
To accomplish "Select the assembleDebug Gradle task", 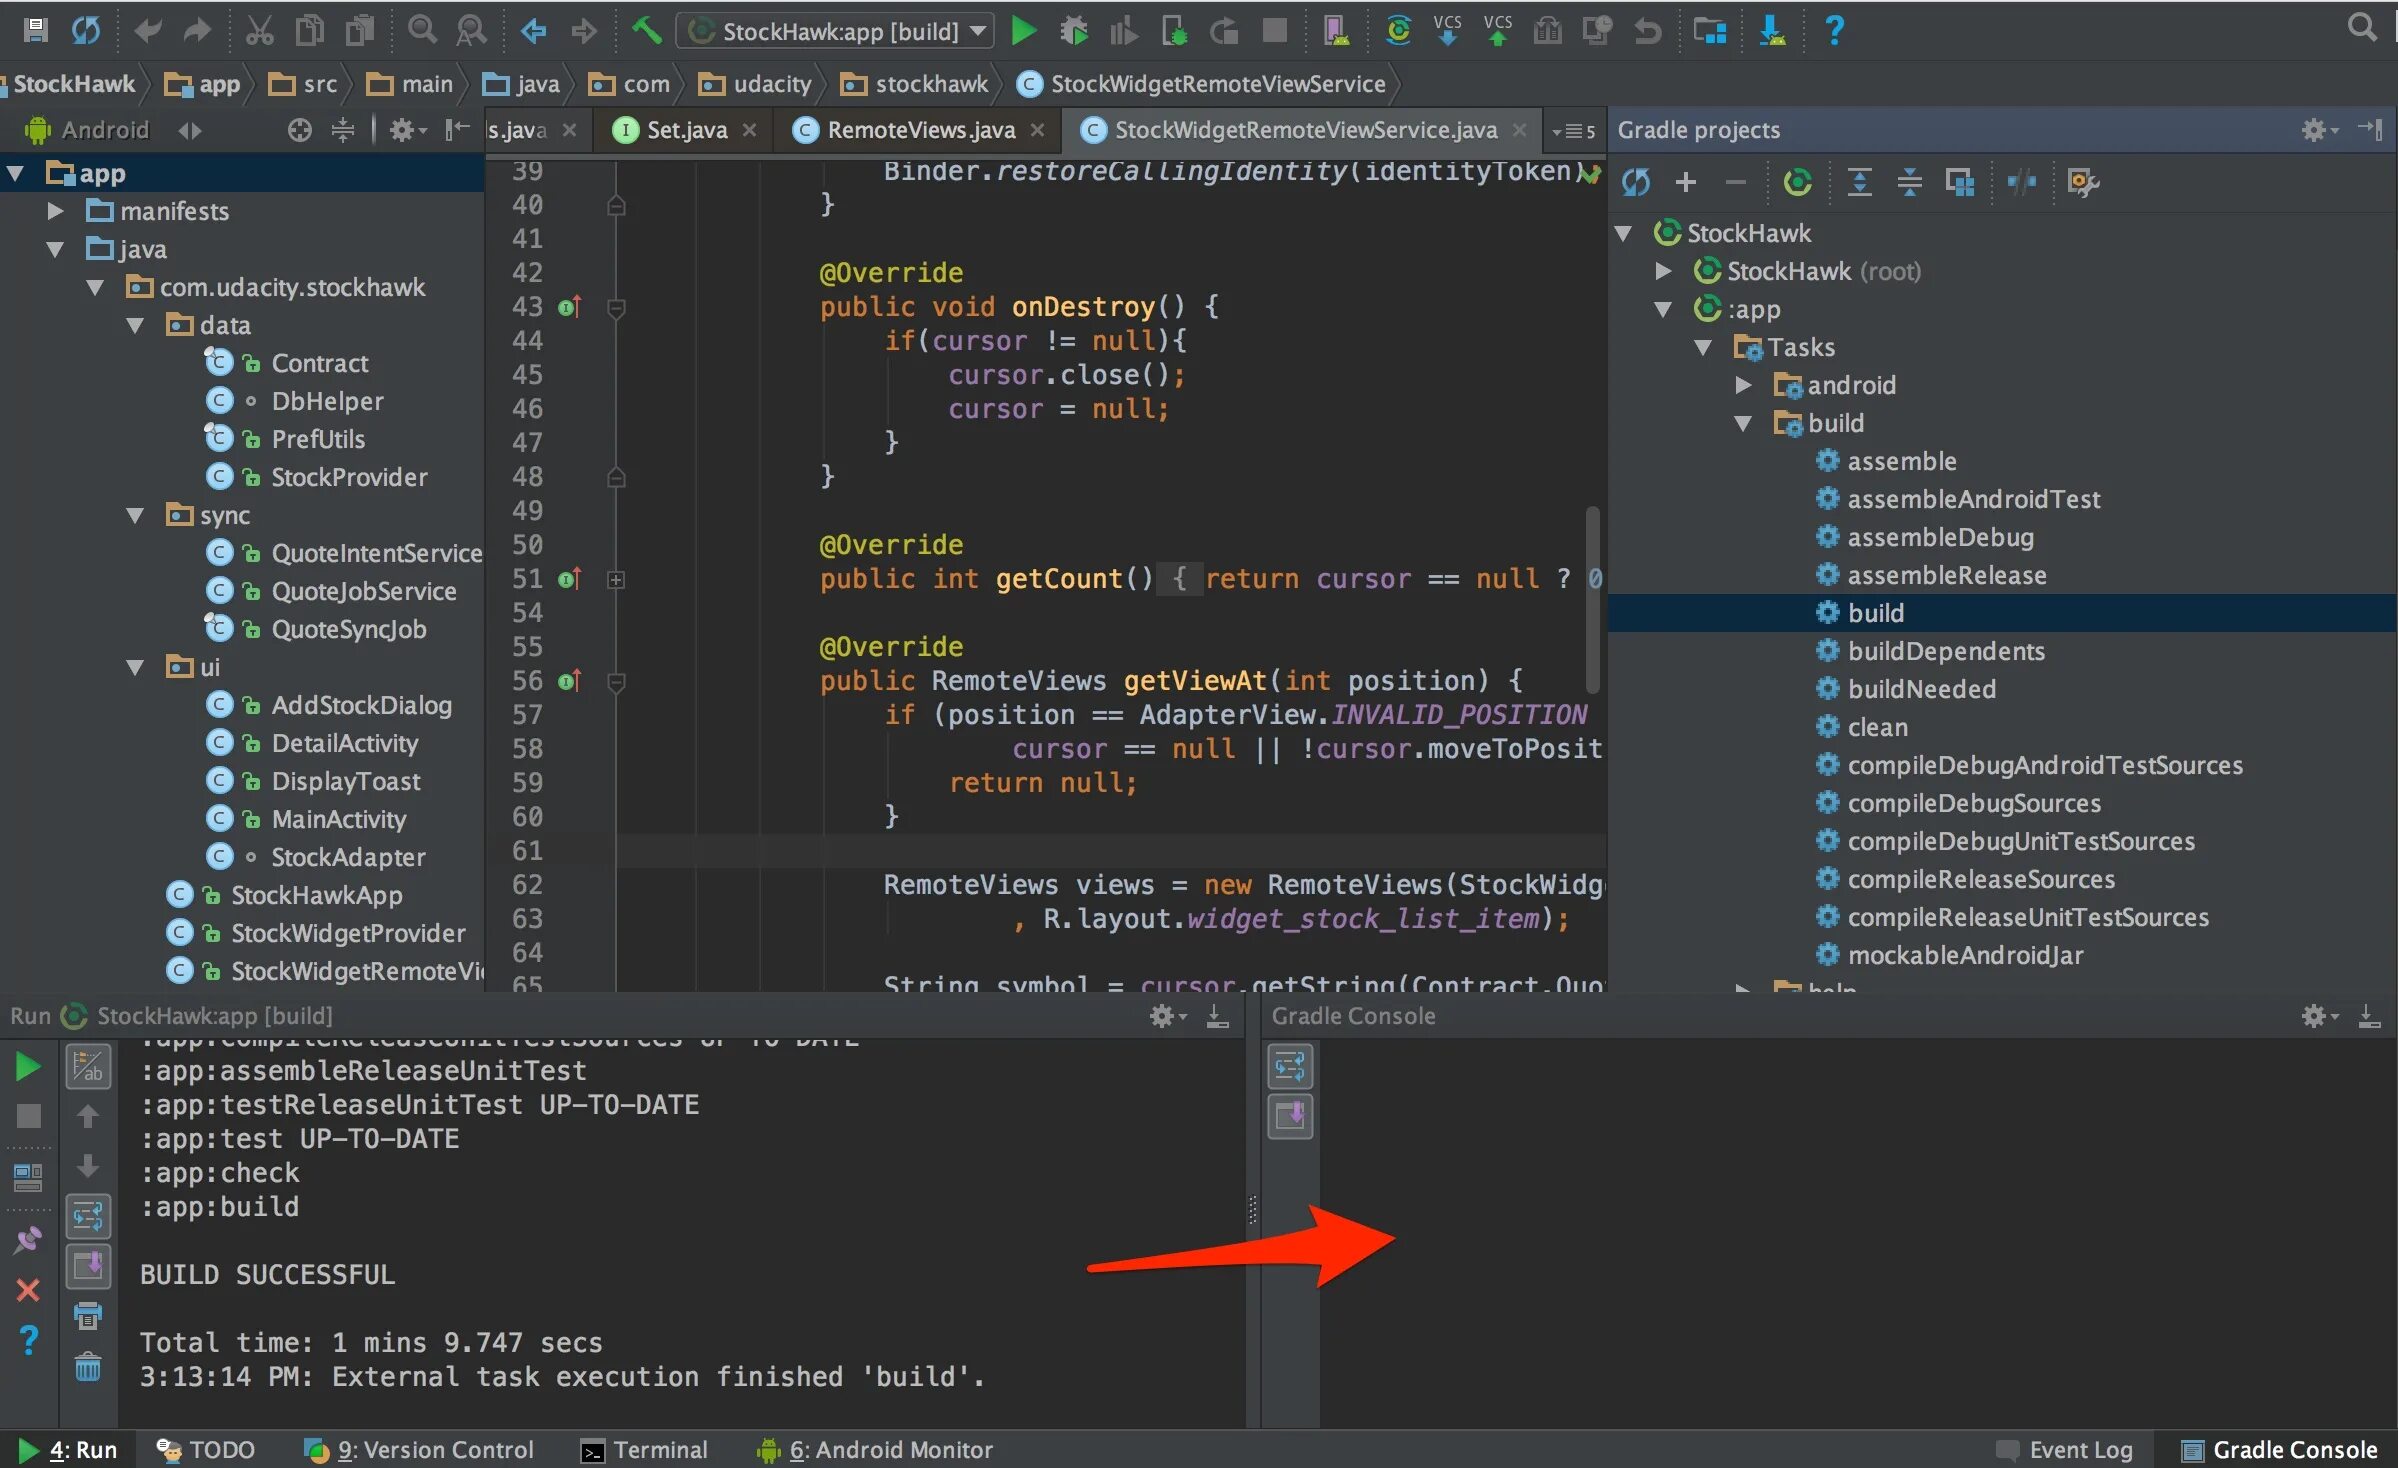I will [1939, 538].
